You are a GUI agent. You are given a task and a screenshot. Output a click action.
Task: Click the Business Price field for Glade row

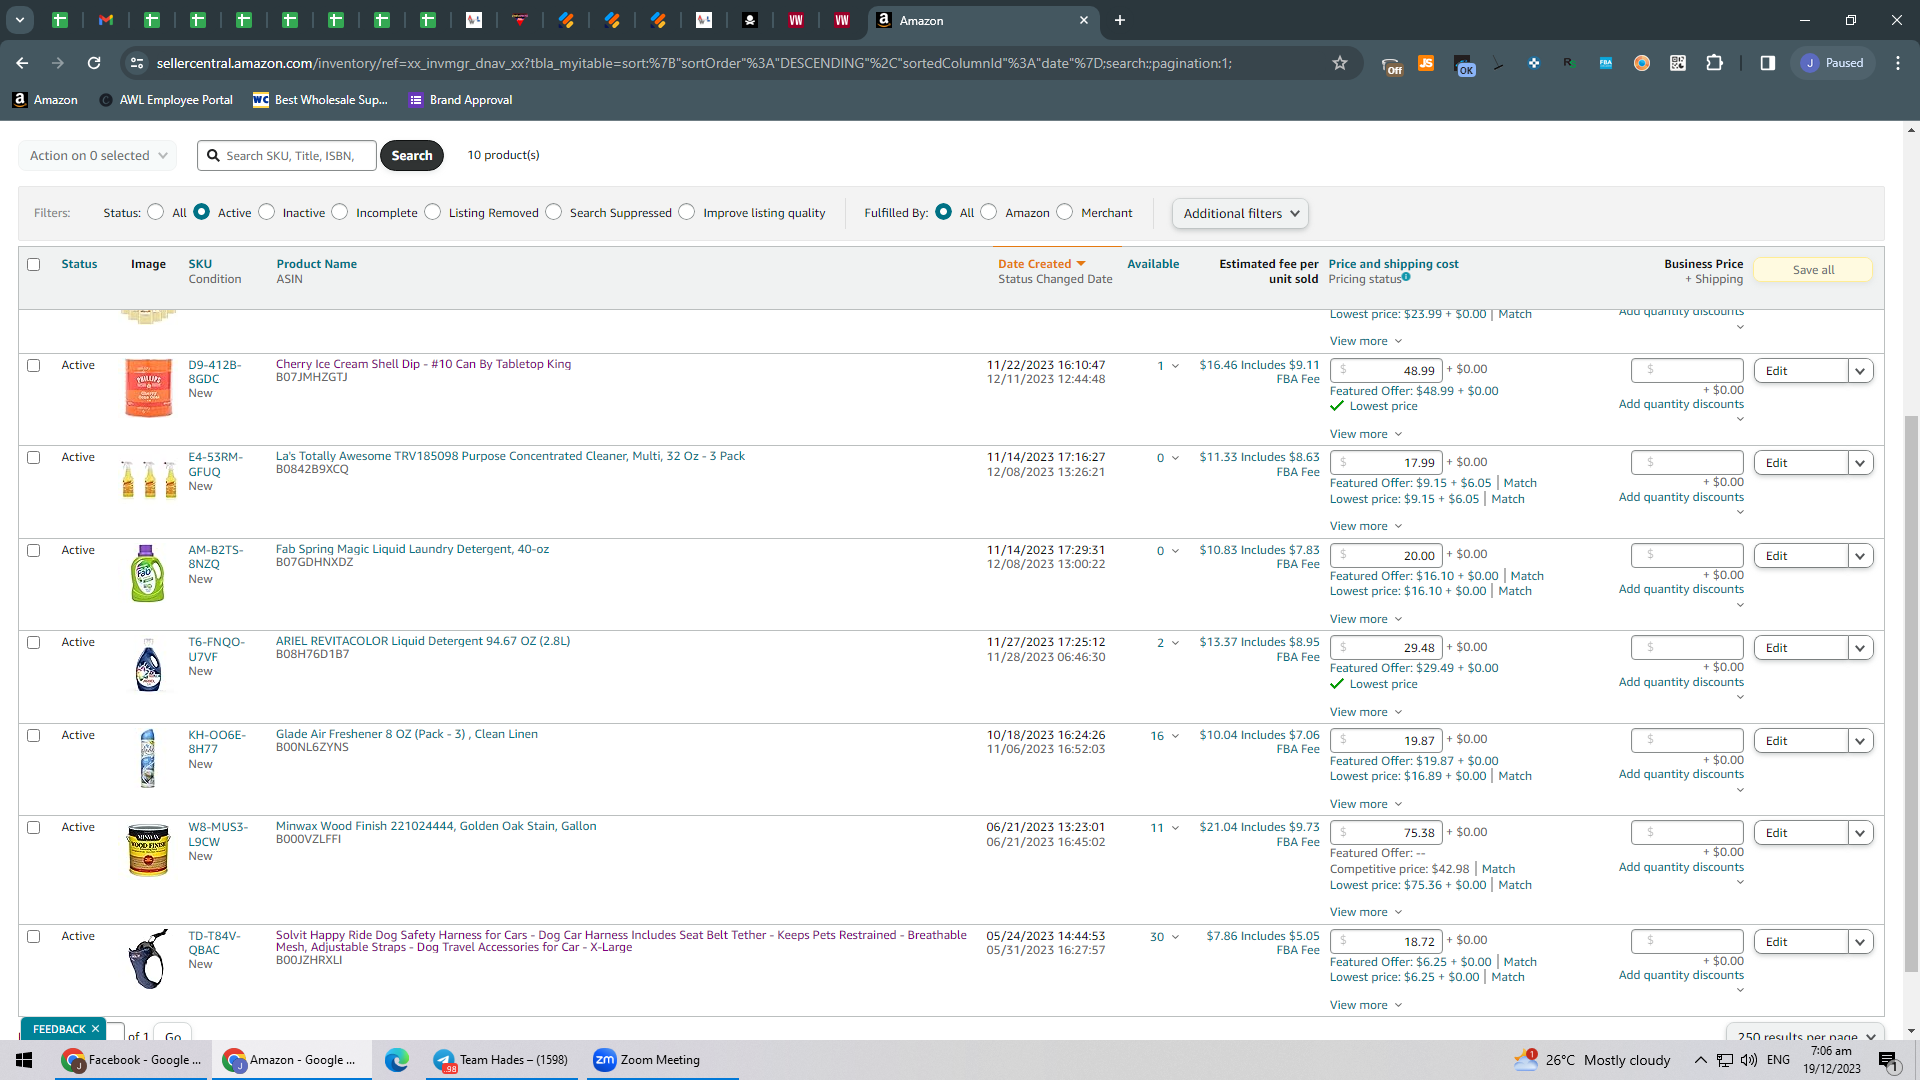[x=1687, y=741]
